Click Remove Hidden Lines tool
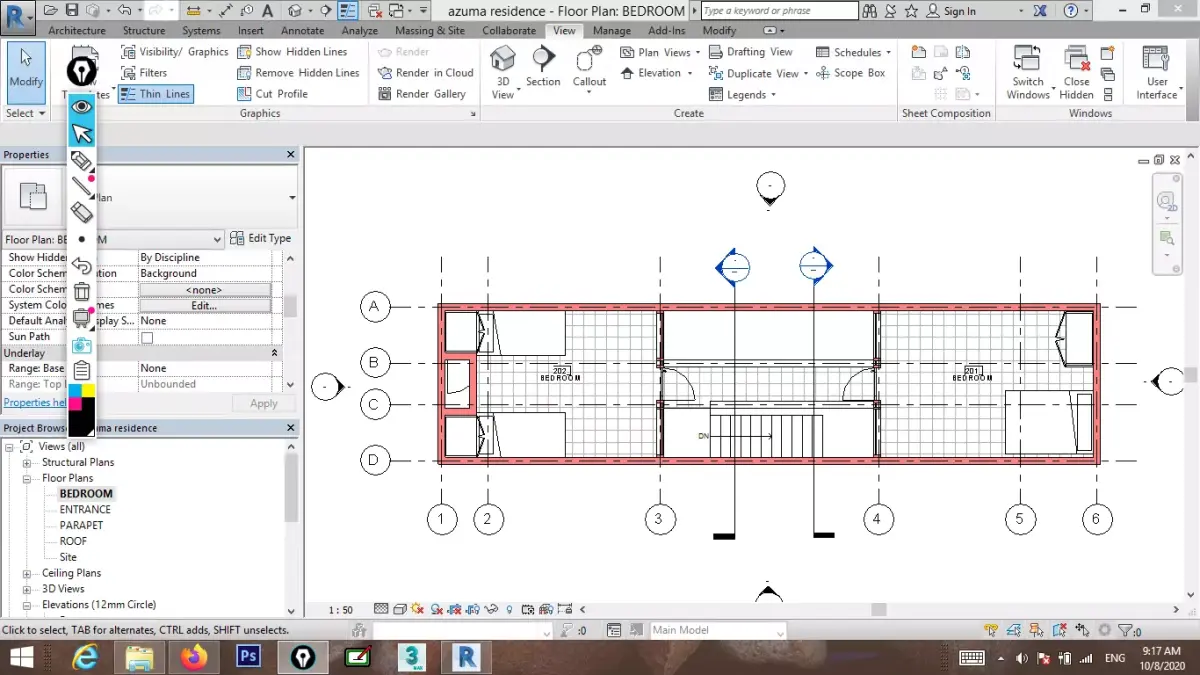Viewport: 1200px width, 675px height. (298, 73)
